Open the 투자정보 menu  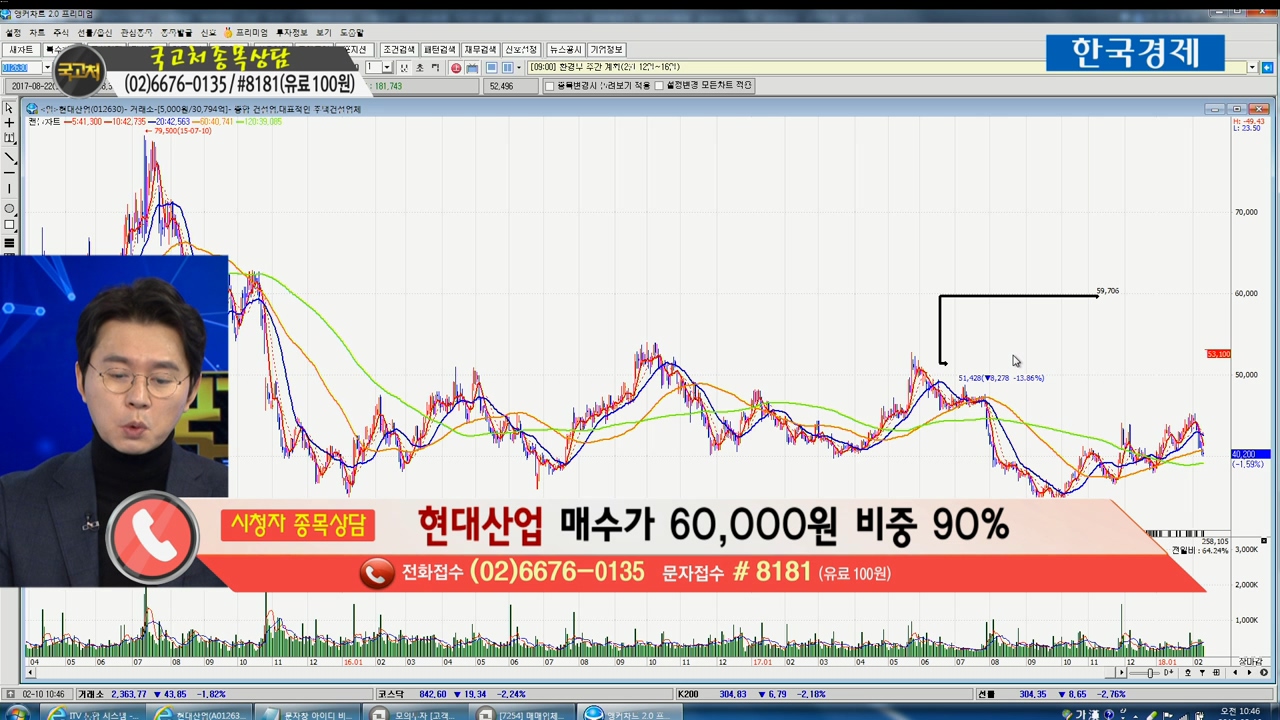(x=292, y=33)
